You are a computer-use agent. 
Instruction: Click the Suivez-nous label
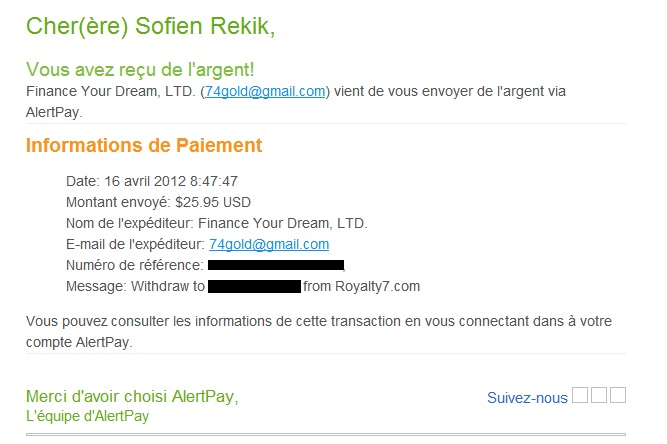(x=527, y=398)
